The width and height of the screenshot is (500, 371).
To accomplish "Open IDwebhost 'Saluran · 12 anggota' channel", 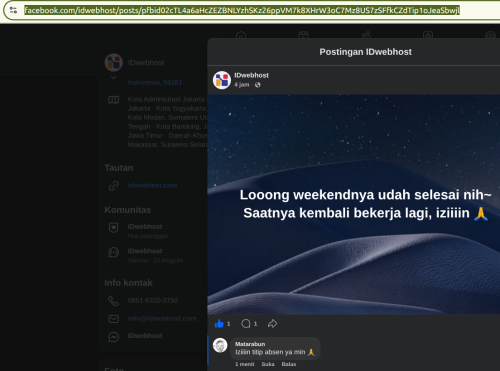I will (x=155, y=255).
